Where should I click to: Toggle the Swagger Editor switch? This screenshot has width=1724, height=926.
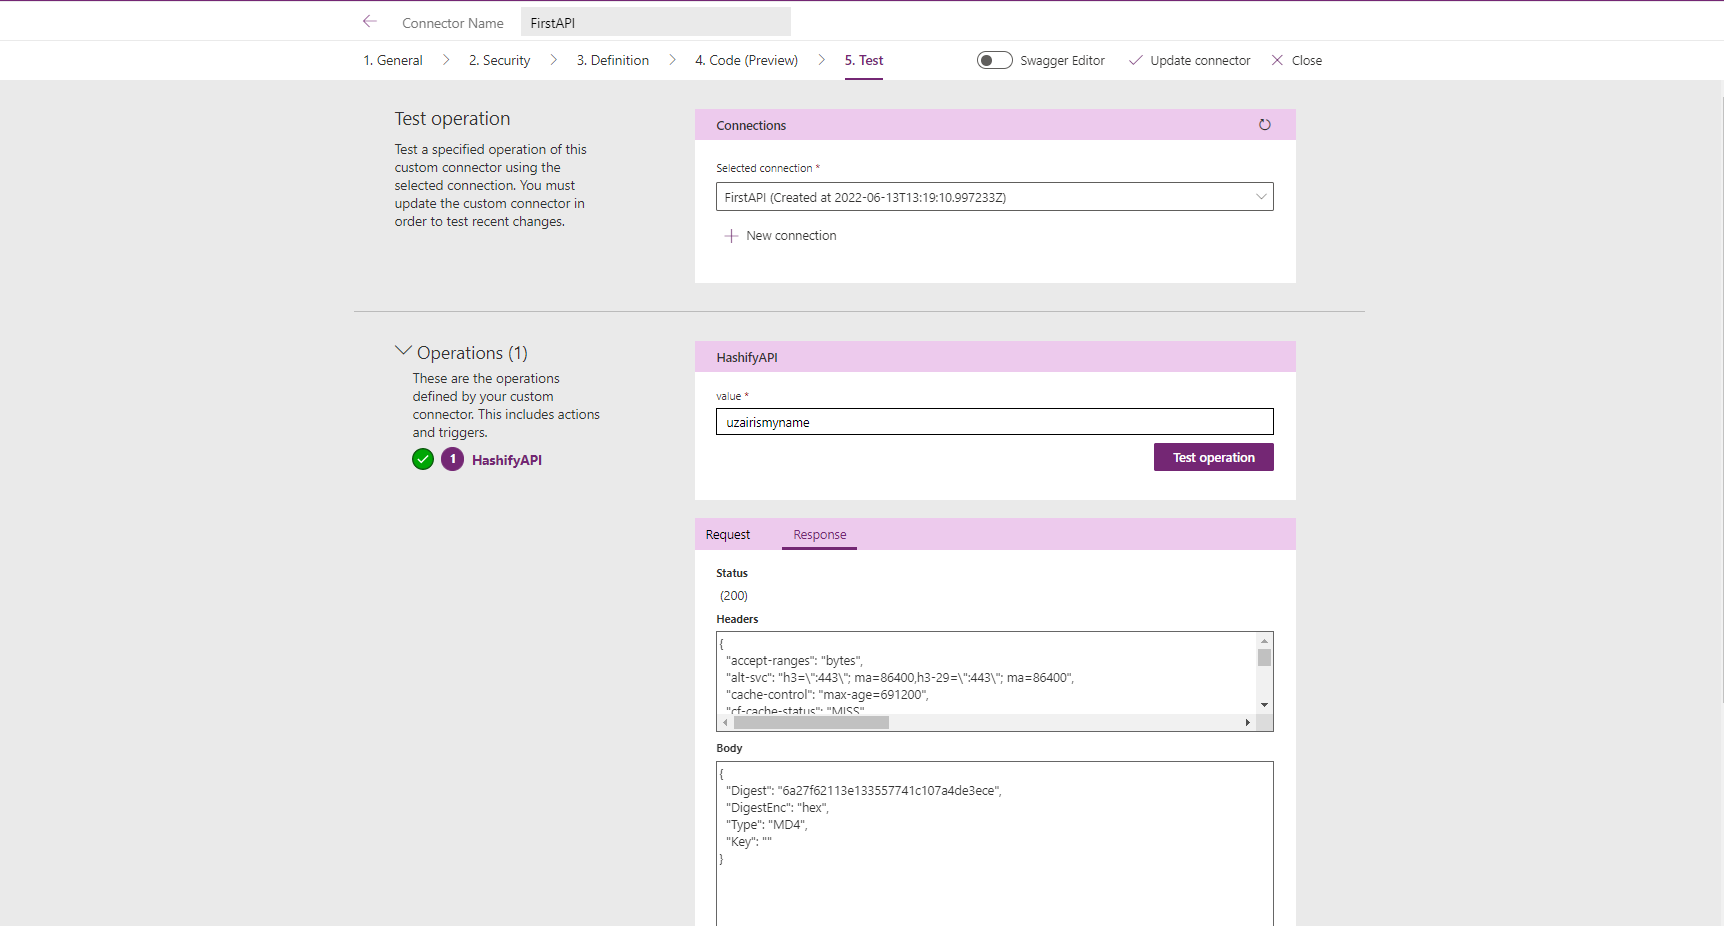click(994, 60)
